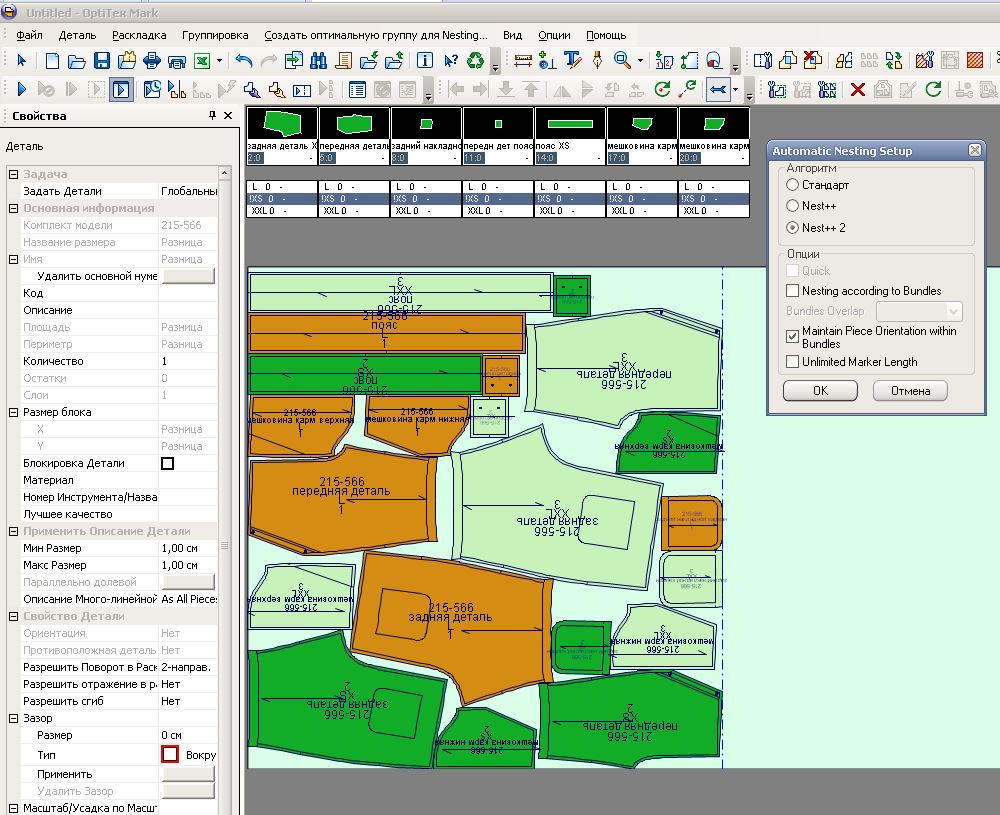This screenshot has height=815, width=1000.
Task: Select the Nest++ algorithm option
Action: click(x=793, y=206)
